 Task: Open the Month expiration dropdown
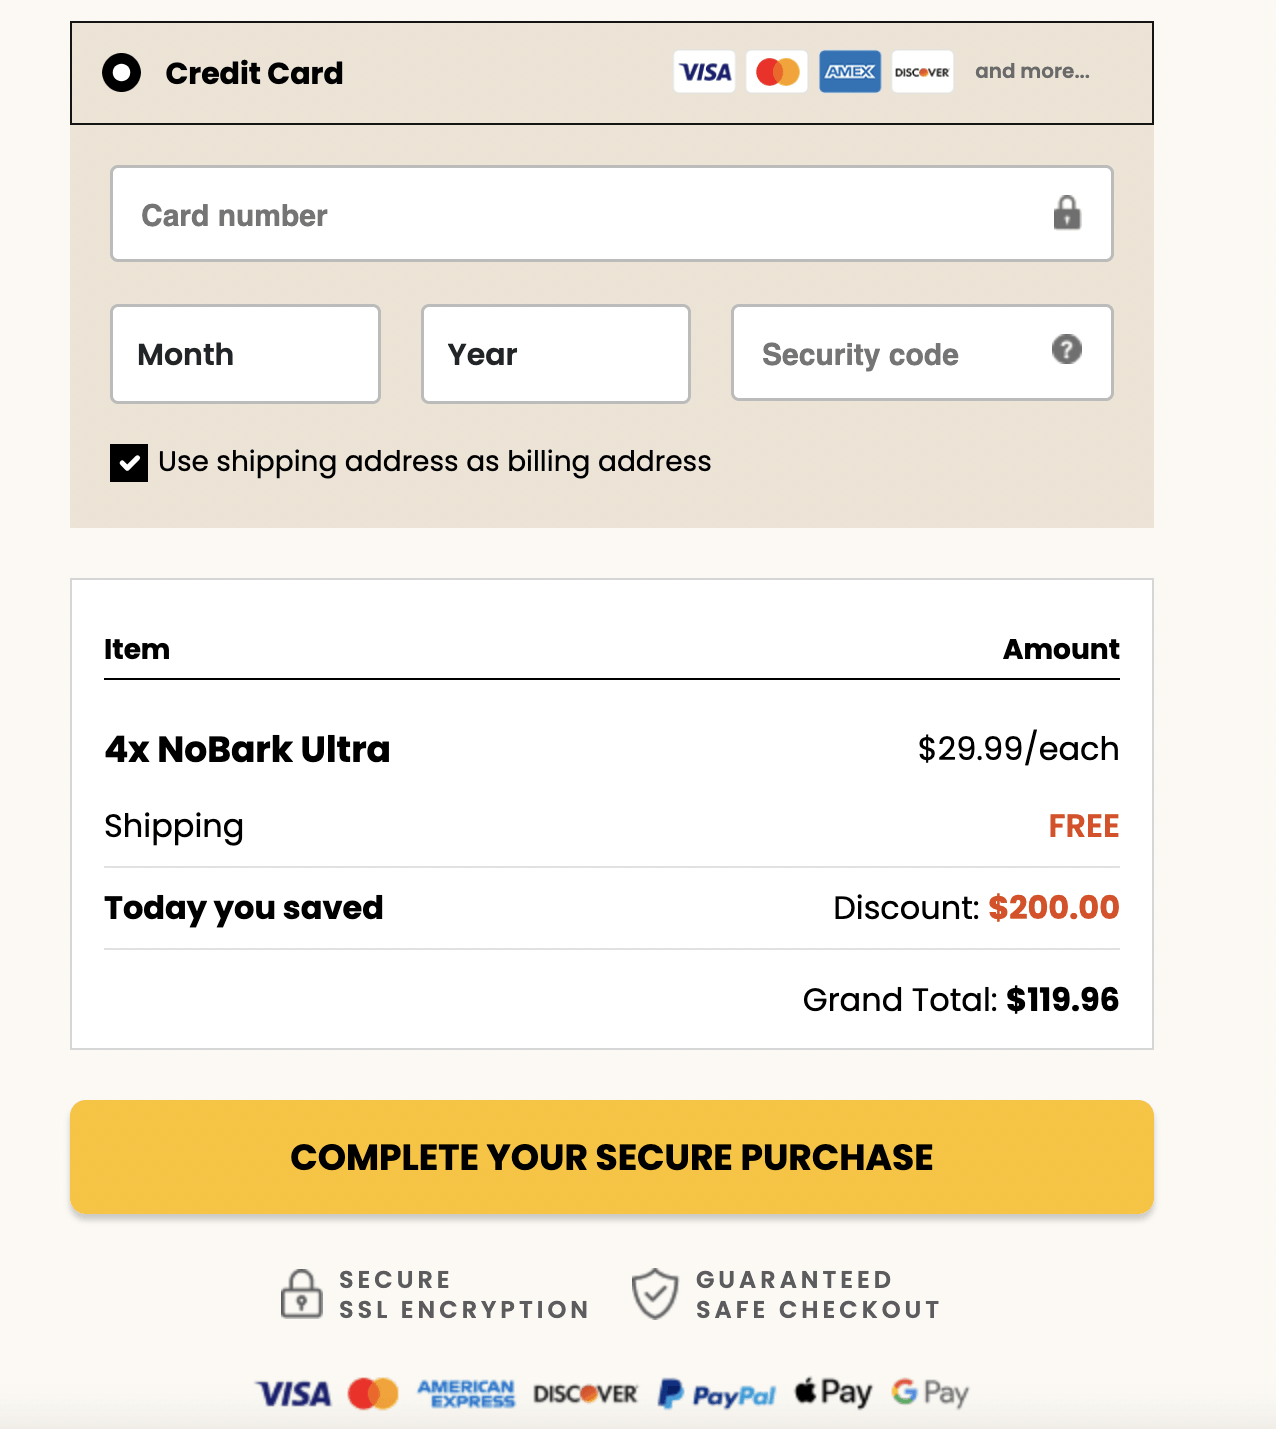coord(244,353)
